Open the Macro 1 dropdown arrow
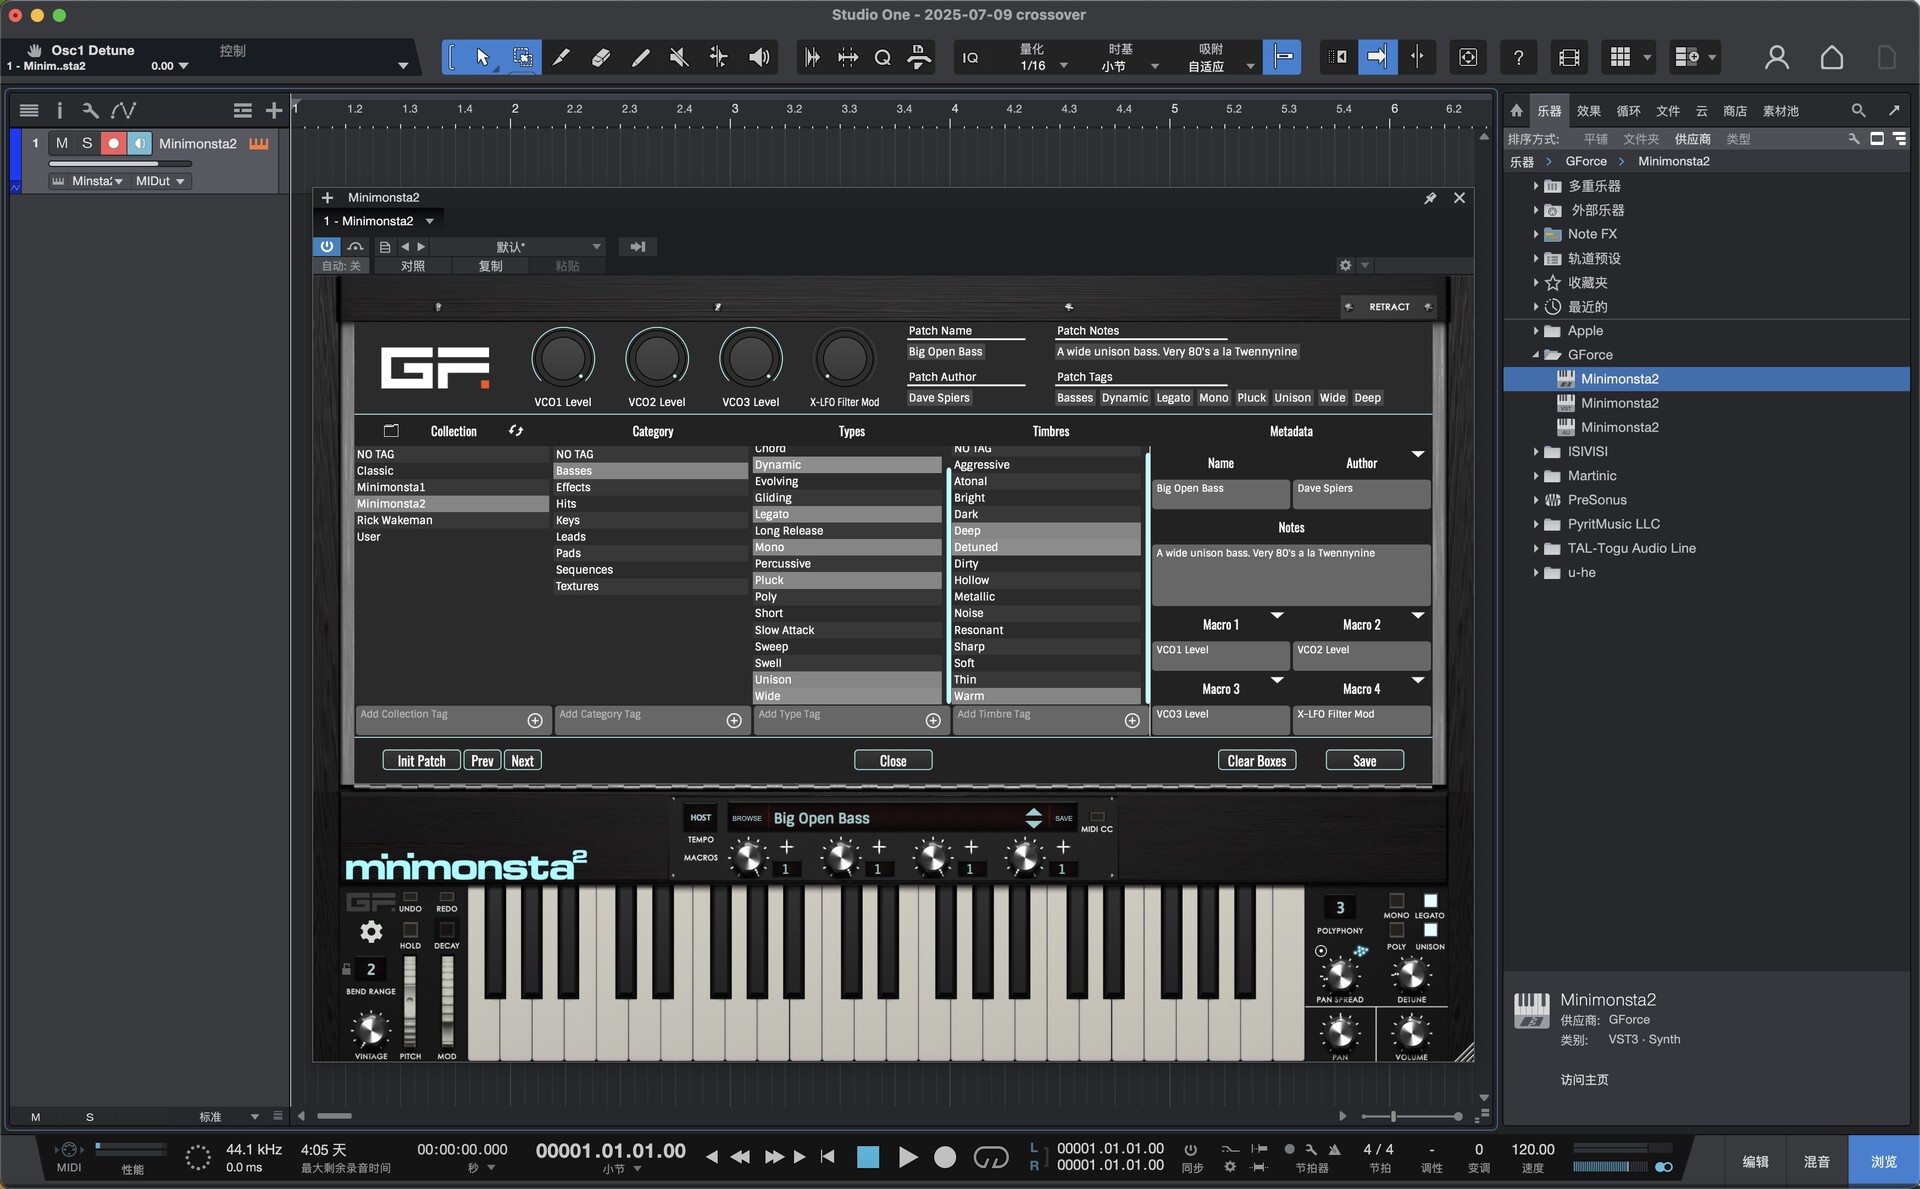This screenshot has width=1920, height=1189. (1277, 616)
